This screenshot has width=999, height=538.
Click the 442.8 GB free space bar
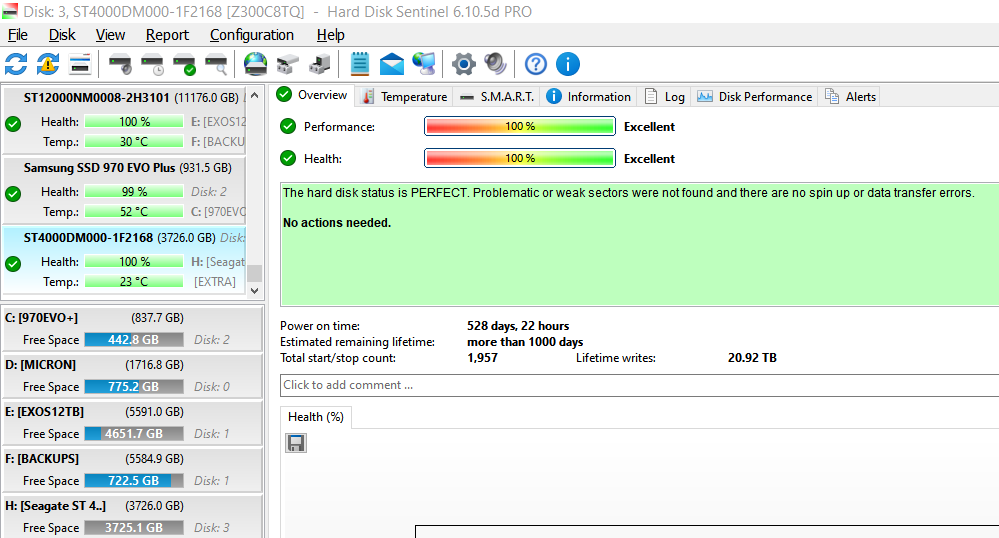[x=134, y=340]
